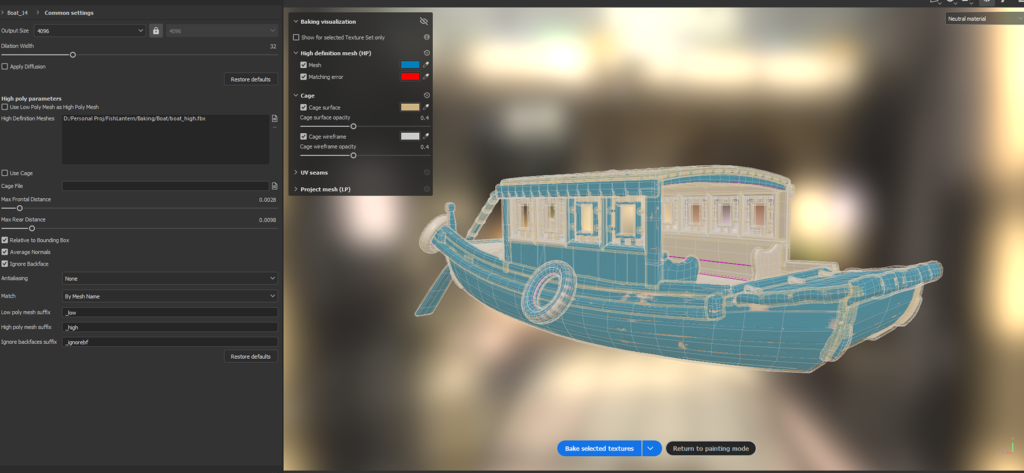
Task: Open the Output Size 4096 dropdown
Action: click(x=90, y=31)
